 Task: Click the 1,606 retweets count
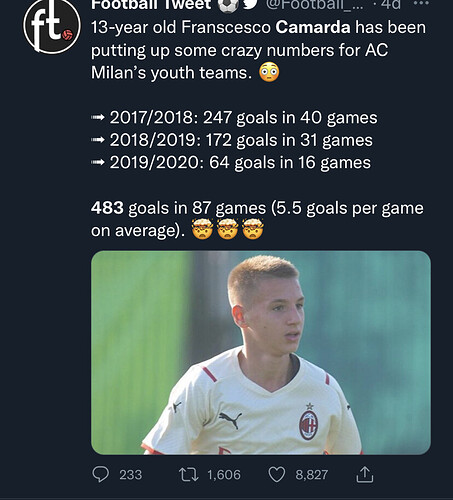point(224,475)
